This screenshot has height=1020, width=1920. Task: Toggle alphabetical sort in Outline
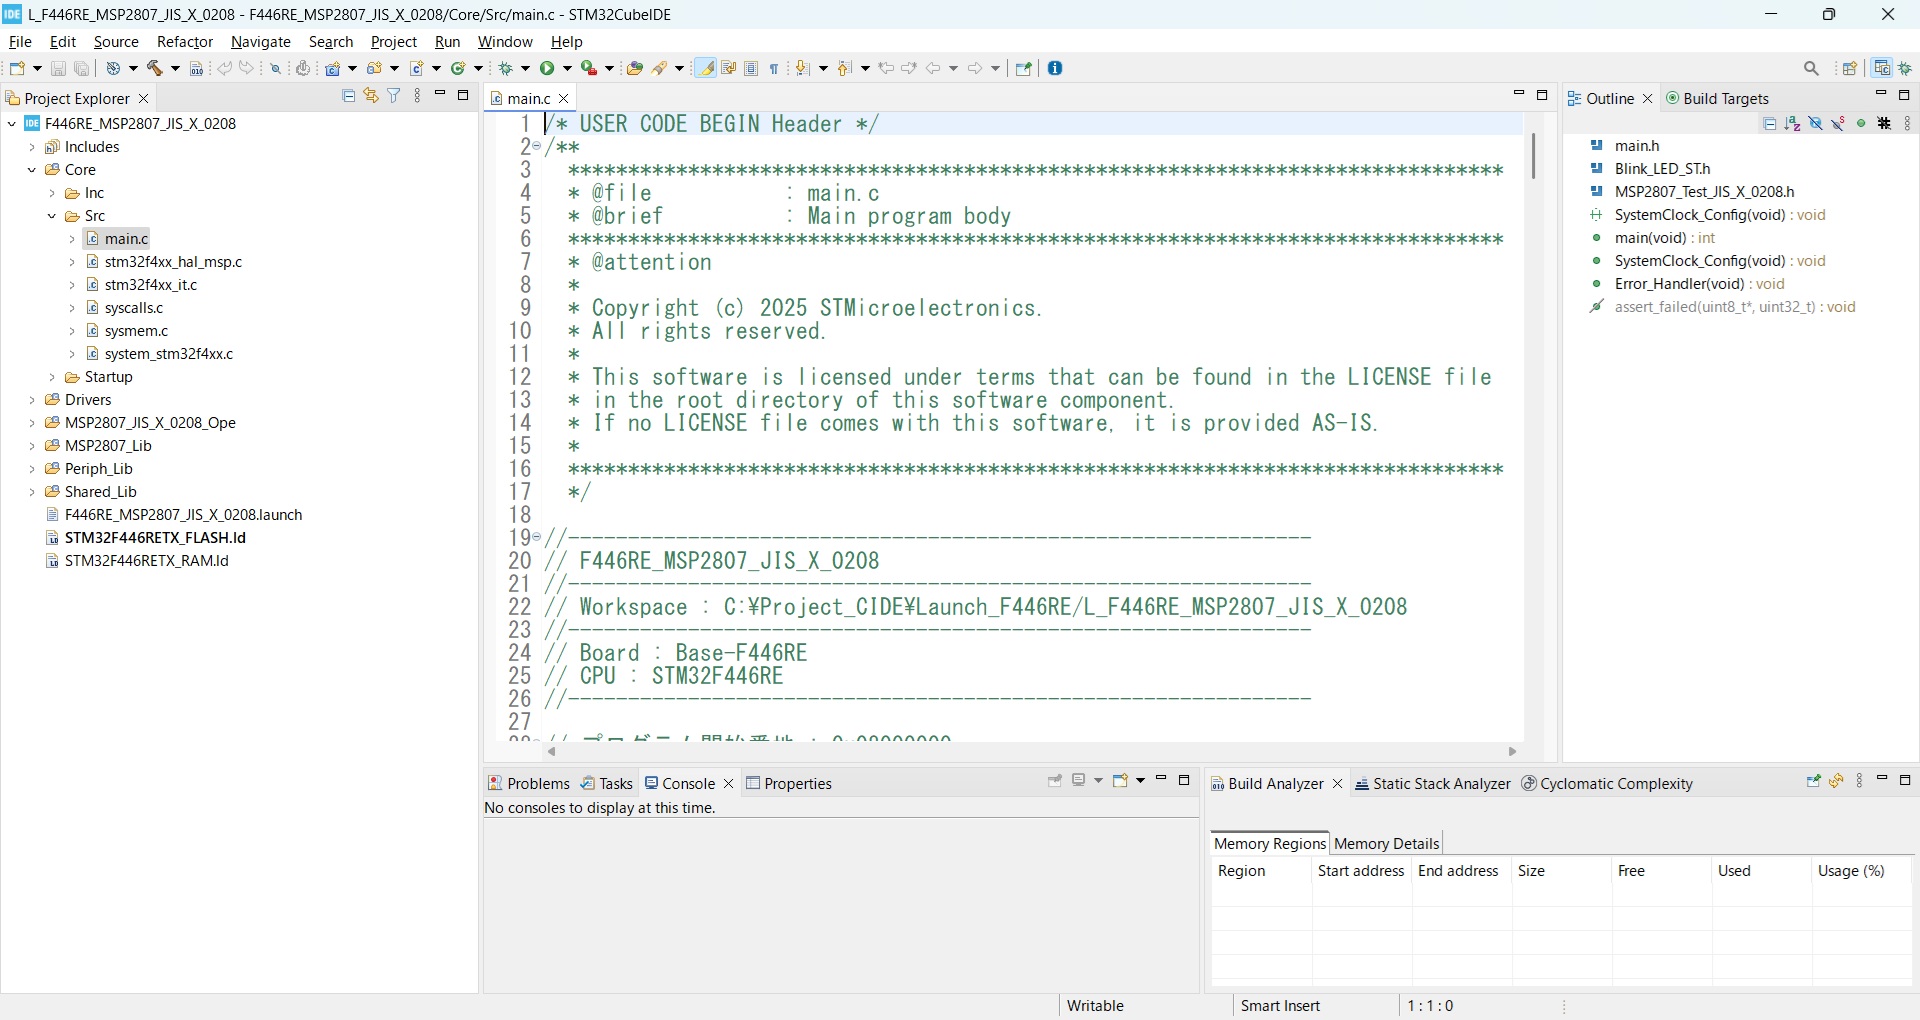pyautogui.click(x=1793, y=124)
